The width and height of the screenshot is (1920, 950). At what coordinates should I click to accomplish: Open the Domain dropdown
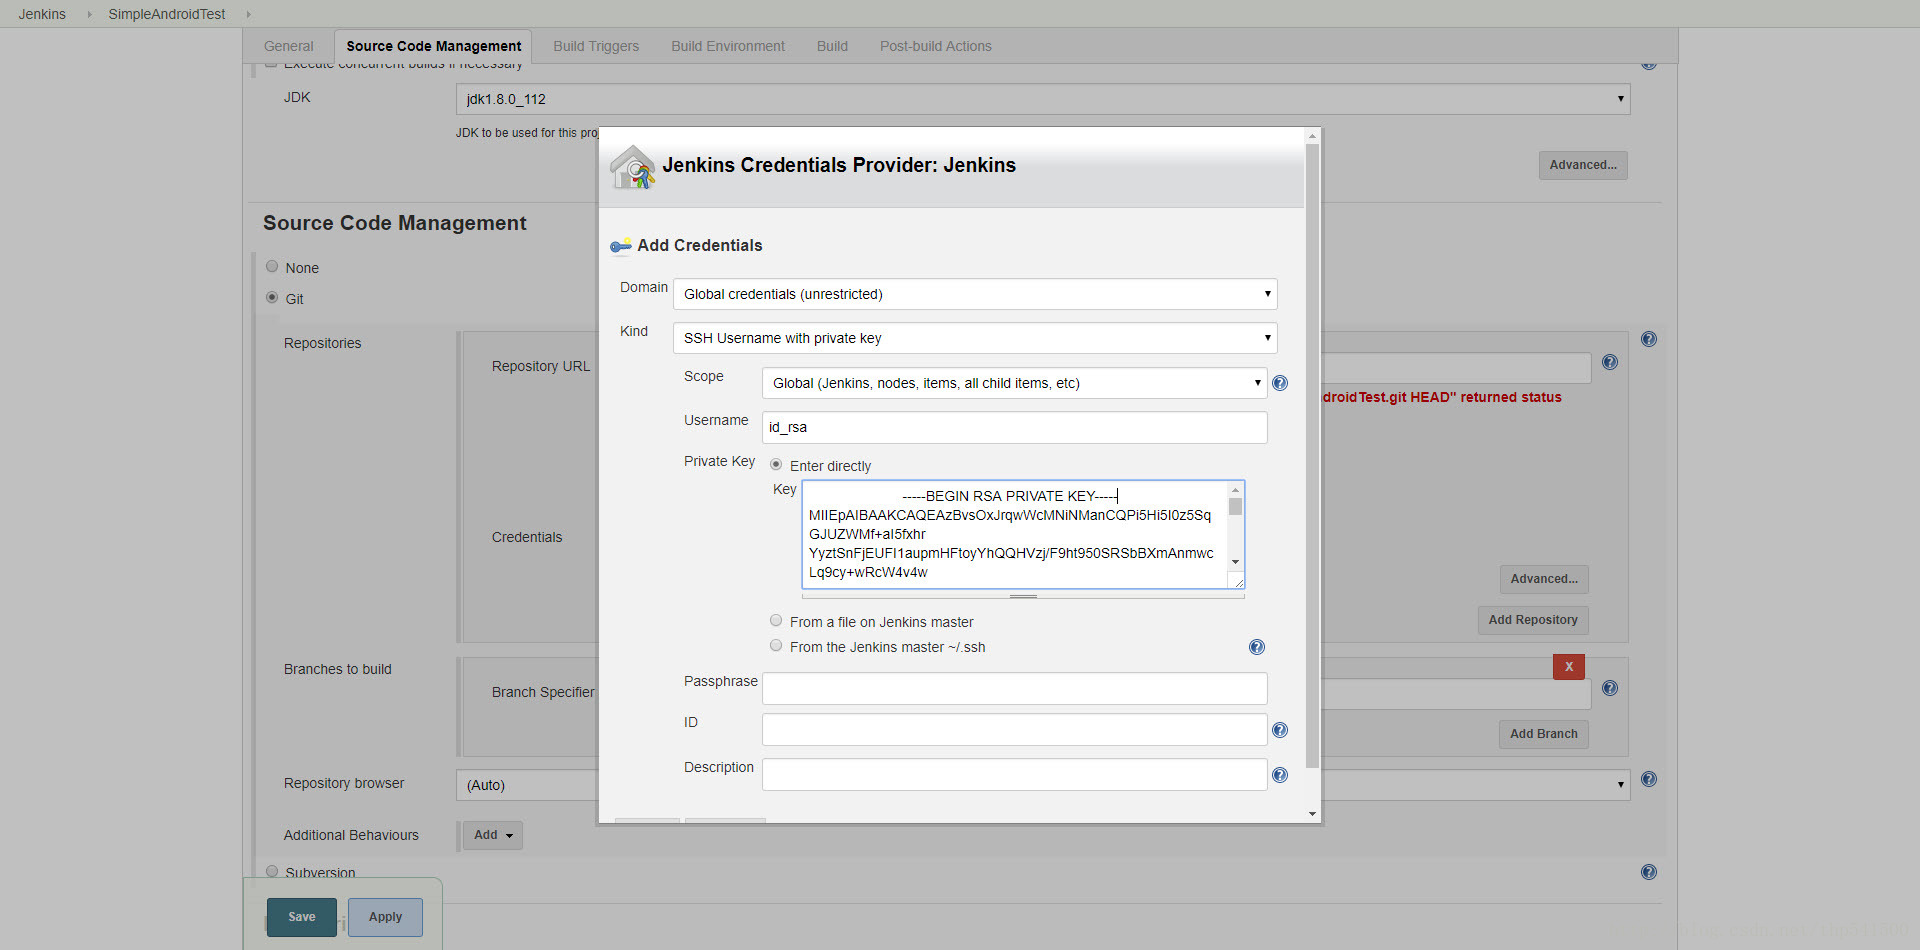click(975, 294)
